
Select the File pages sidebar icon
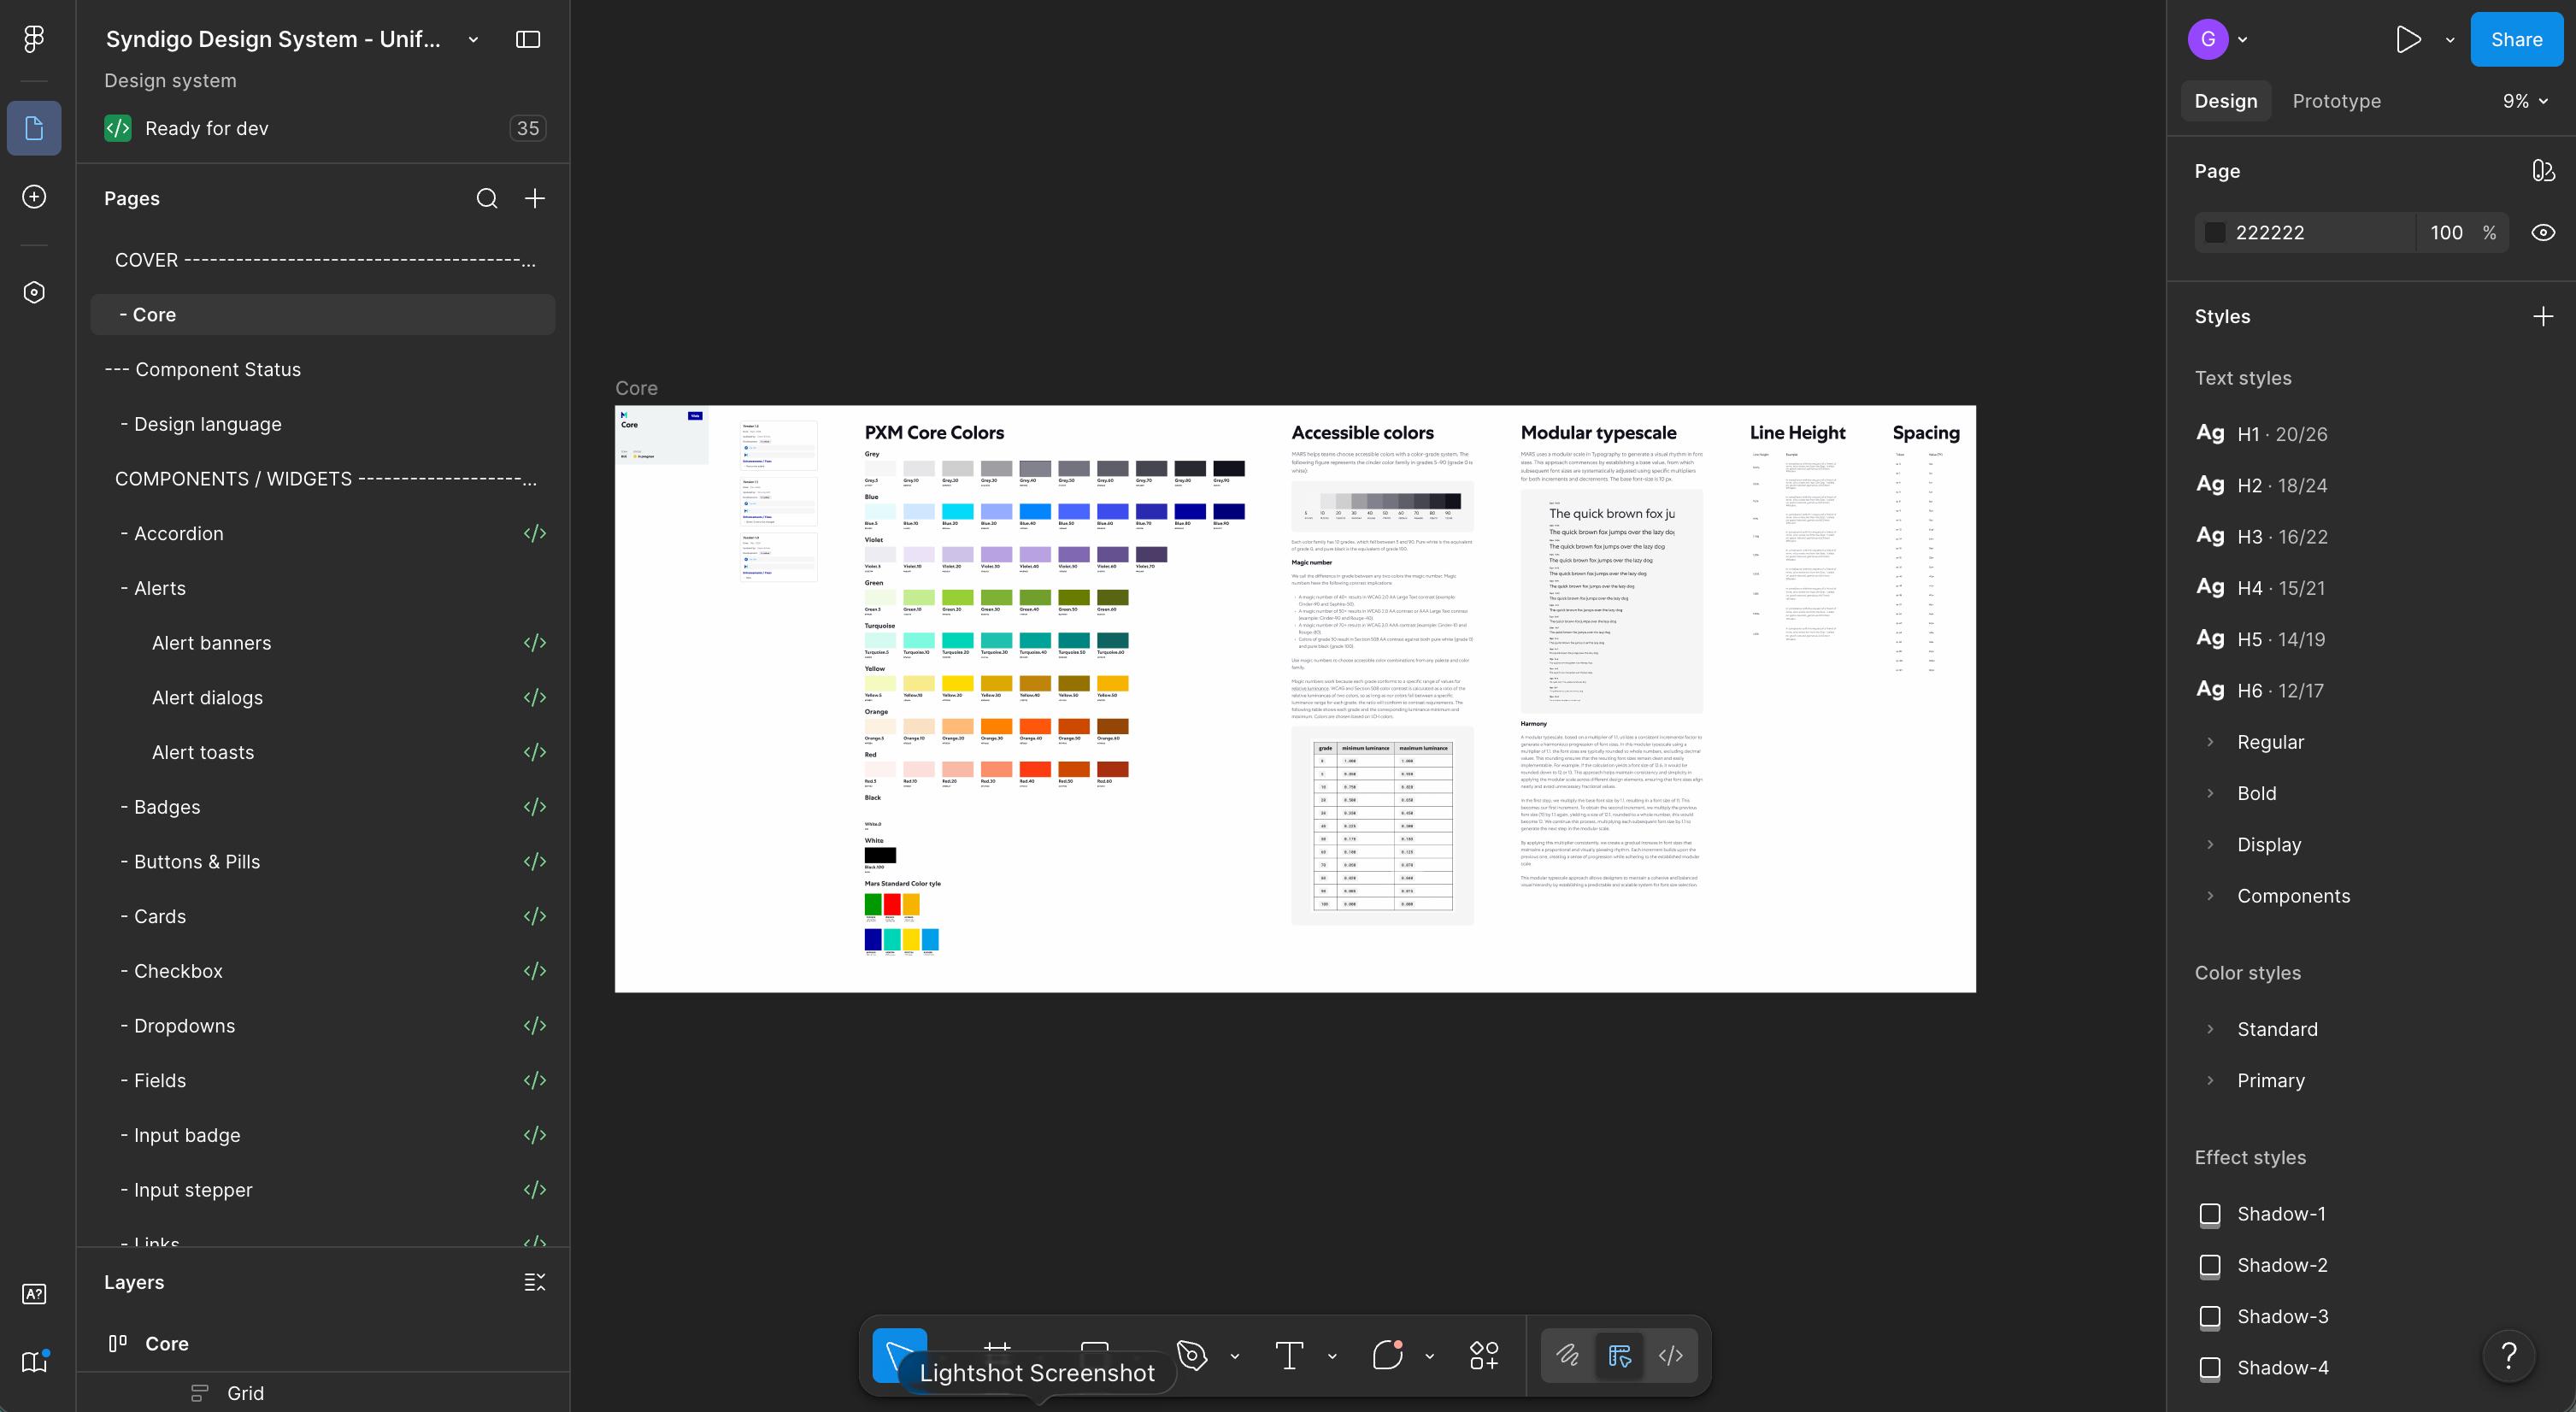click(34, 128)
